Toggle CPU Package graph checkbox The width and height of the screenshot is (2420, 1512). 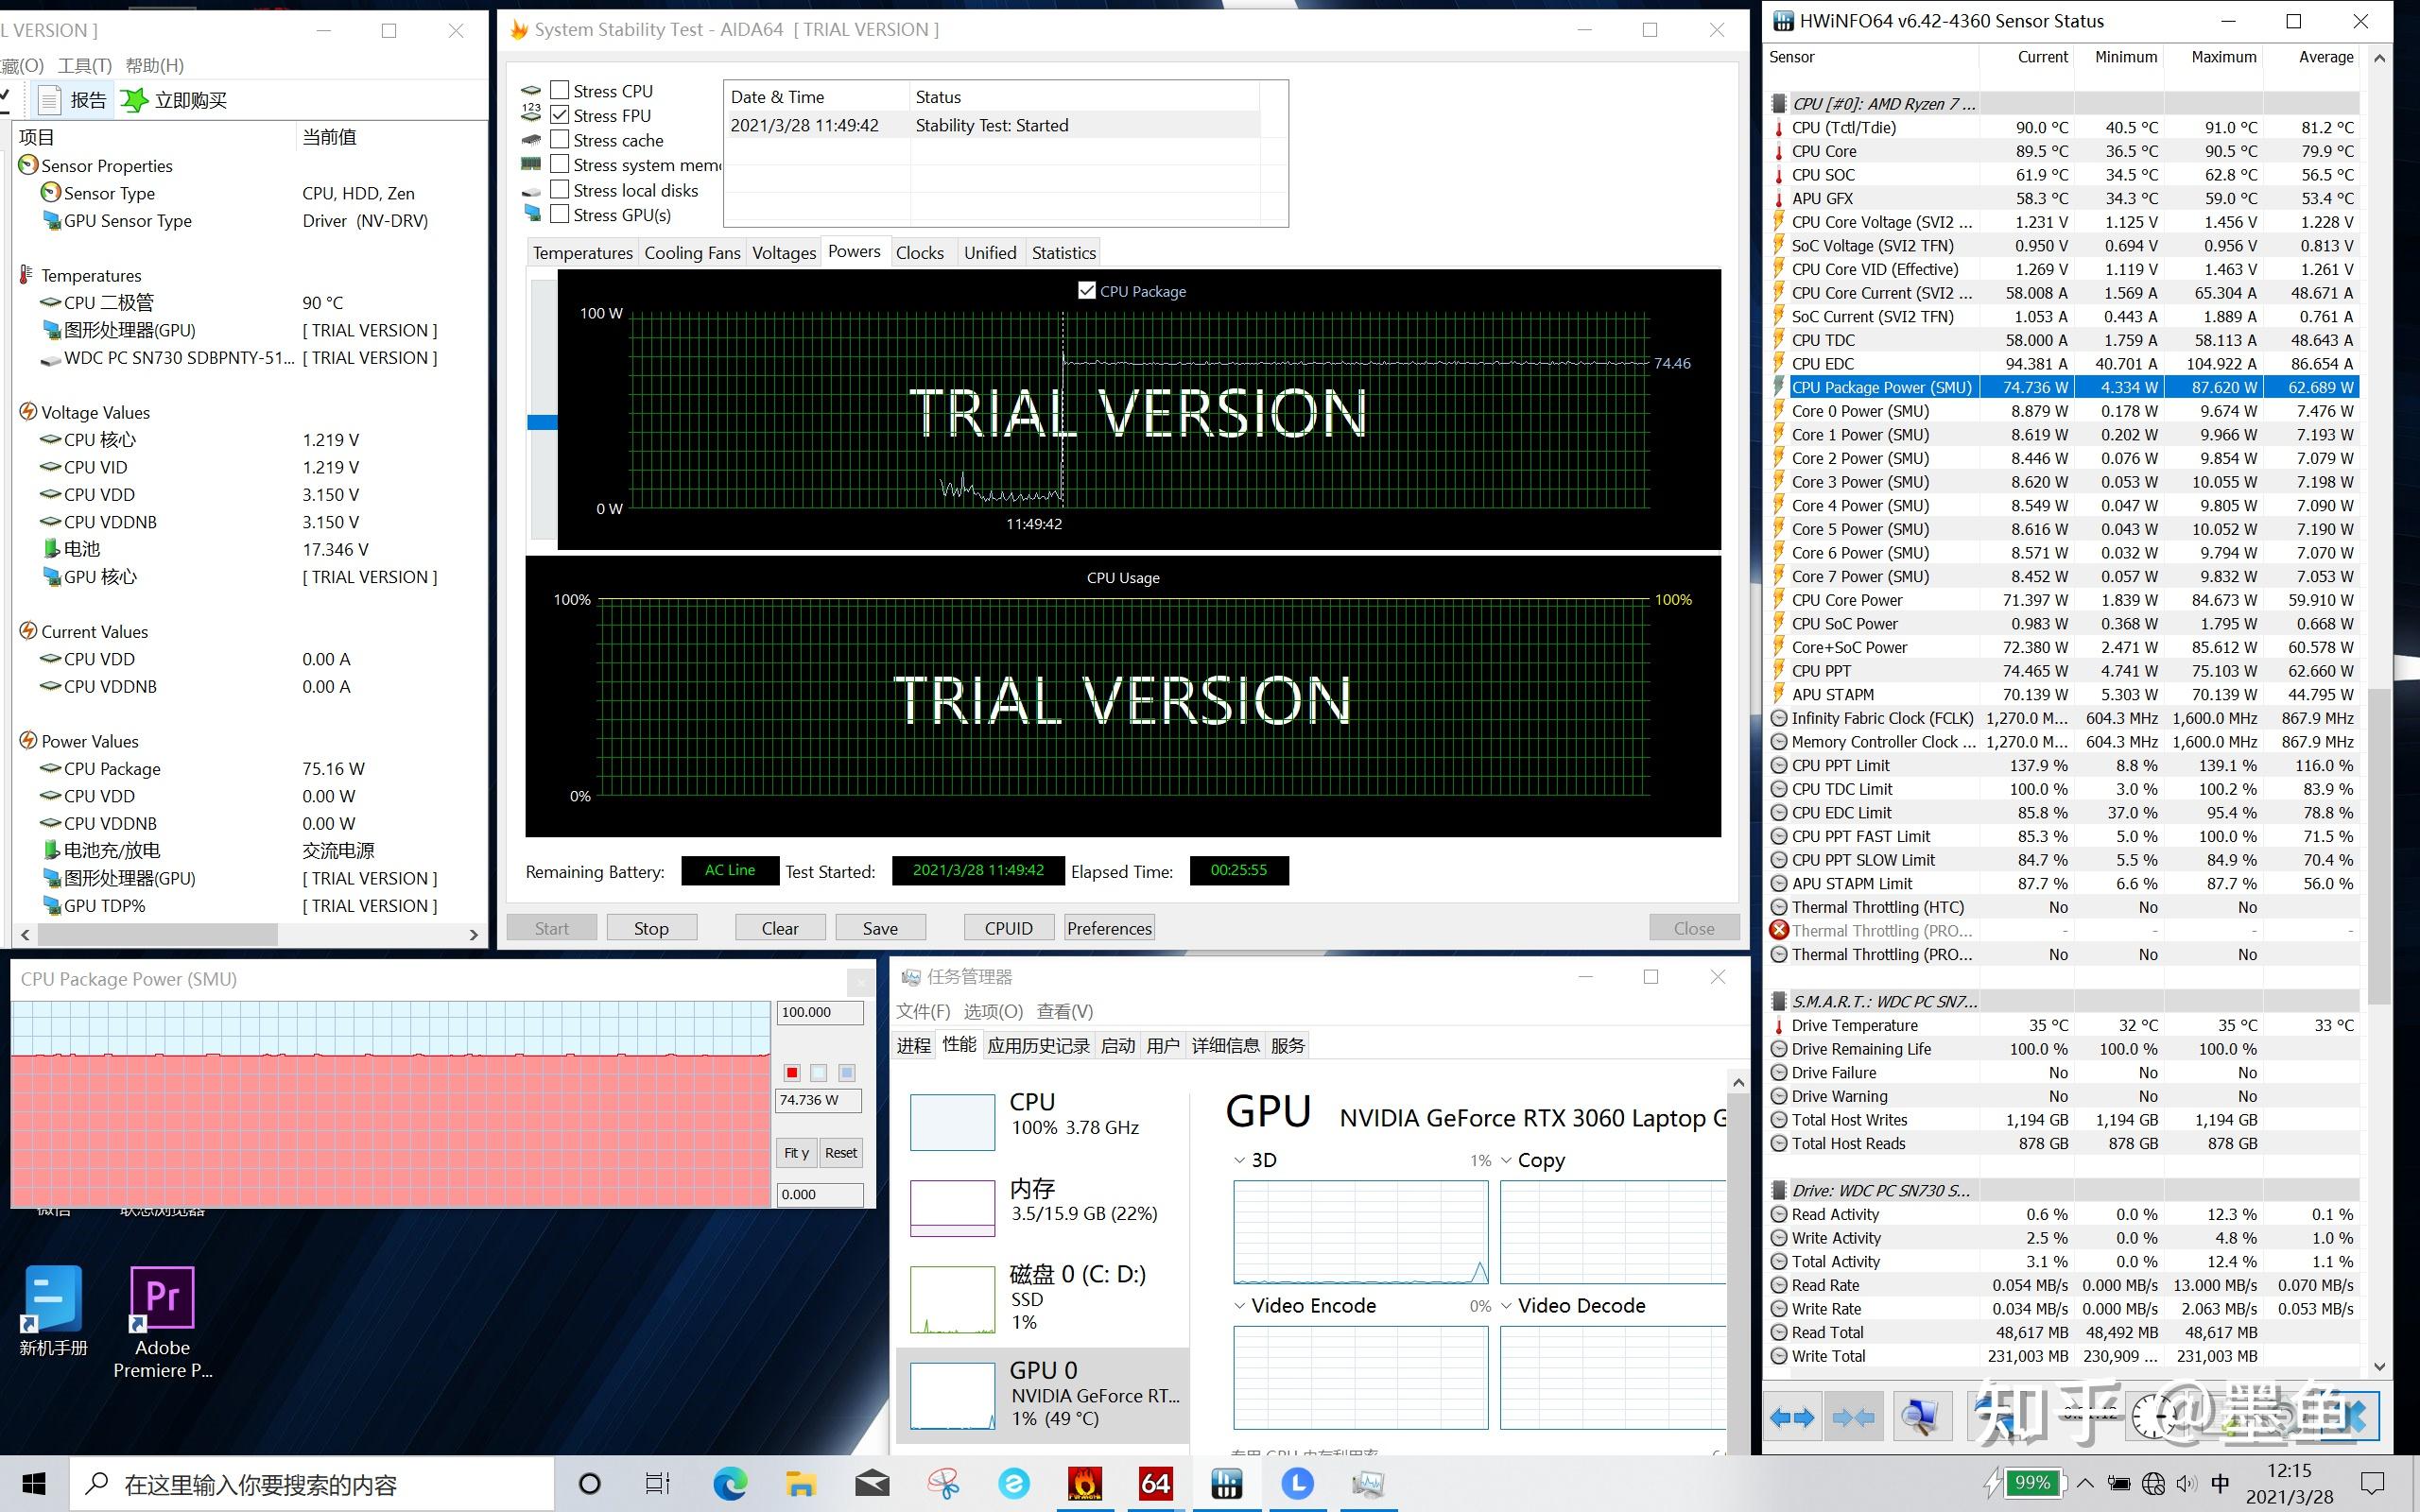[x=1087, y=291]
